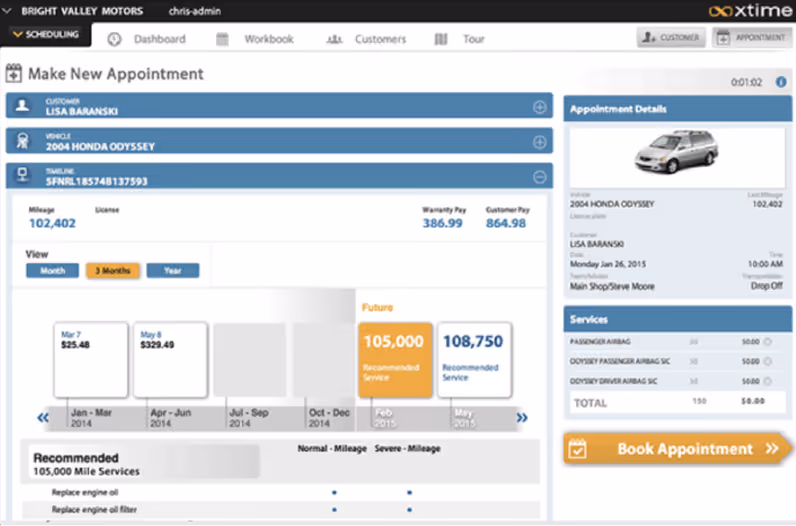This screenshot has height=526, width=796.
Task: Open the Scheduling dropdown menu
Action: (46, 34)
